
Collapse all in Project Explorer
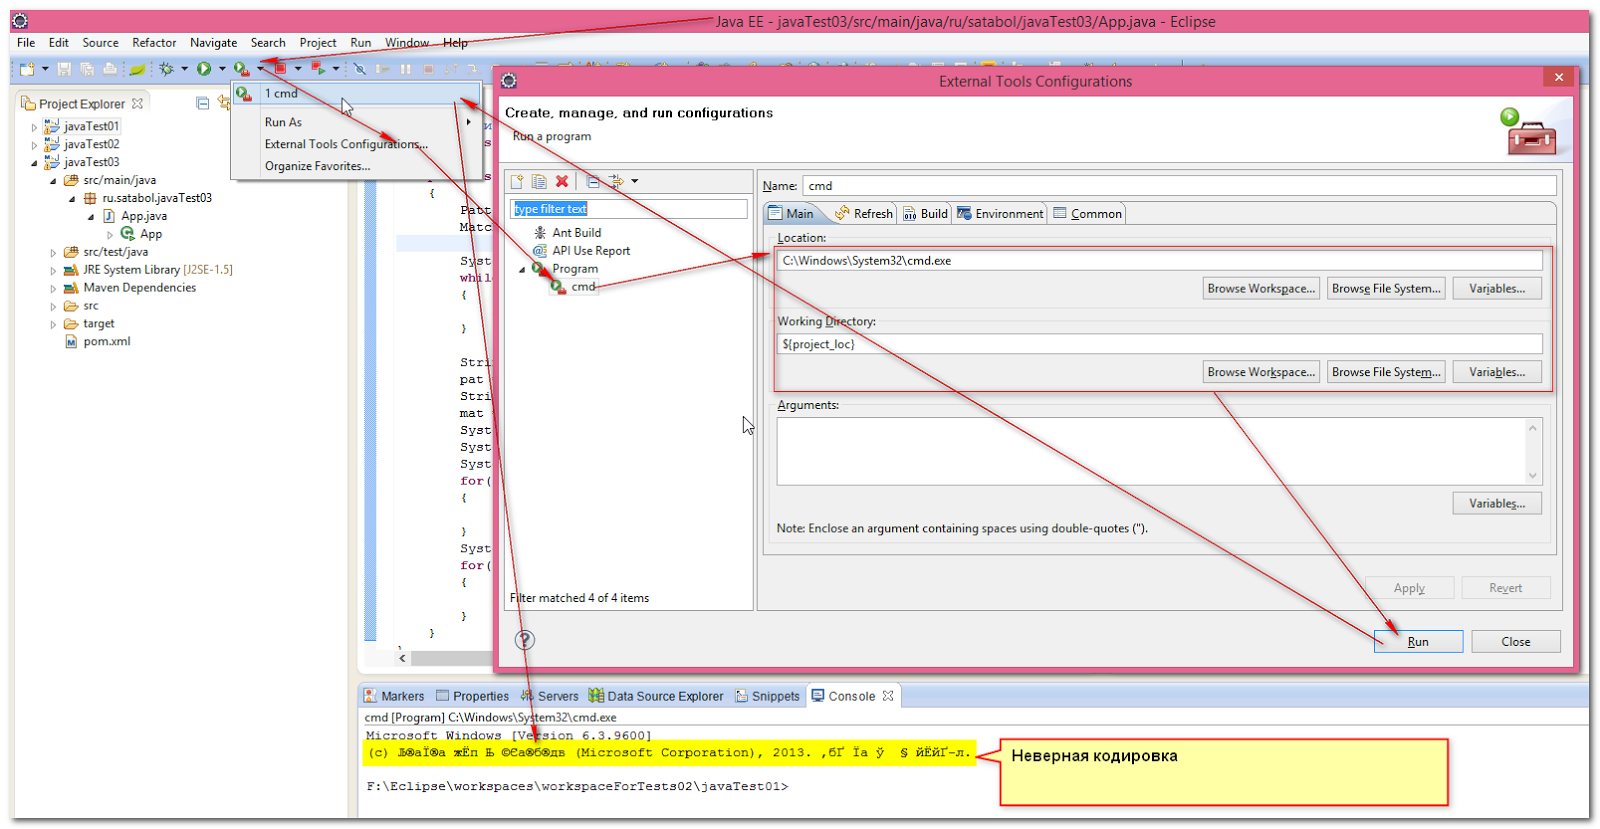coord(202,103)
